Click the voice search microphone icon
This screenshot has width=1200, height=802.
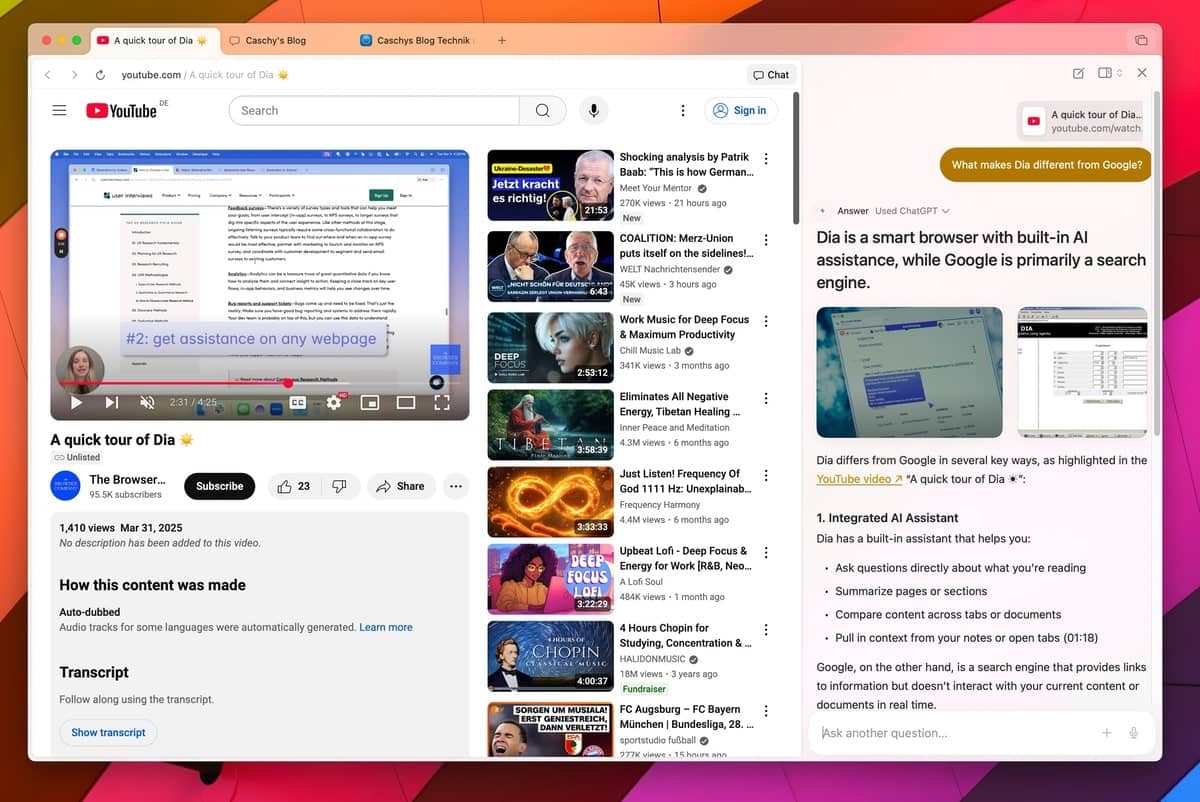click(x=593, y=111)
